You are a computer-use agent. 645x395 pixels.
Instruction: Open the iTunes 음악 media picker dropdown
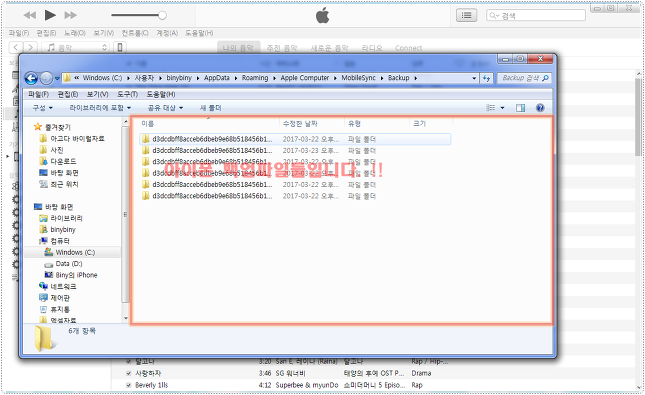tap(75, 47)
